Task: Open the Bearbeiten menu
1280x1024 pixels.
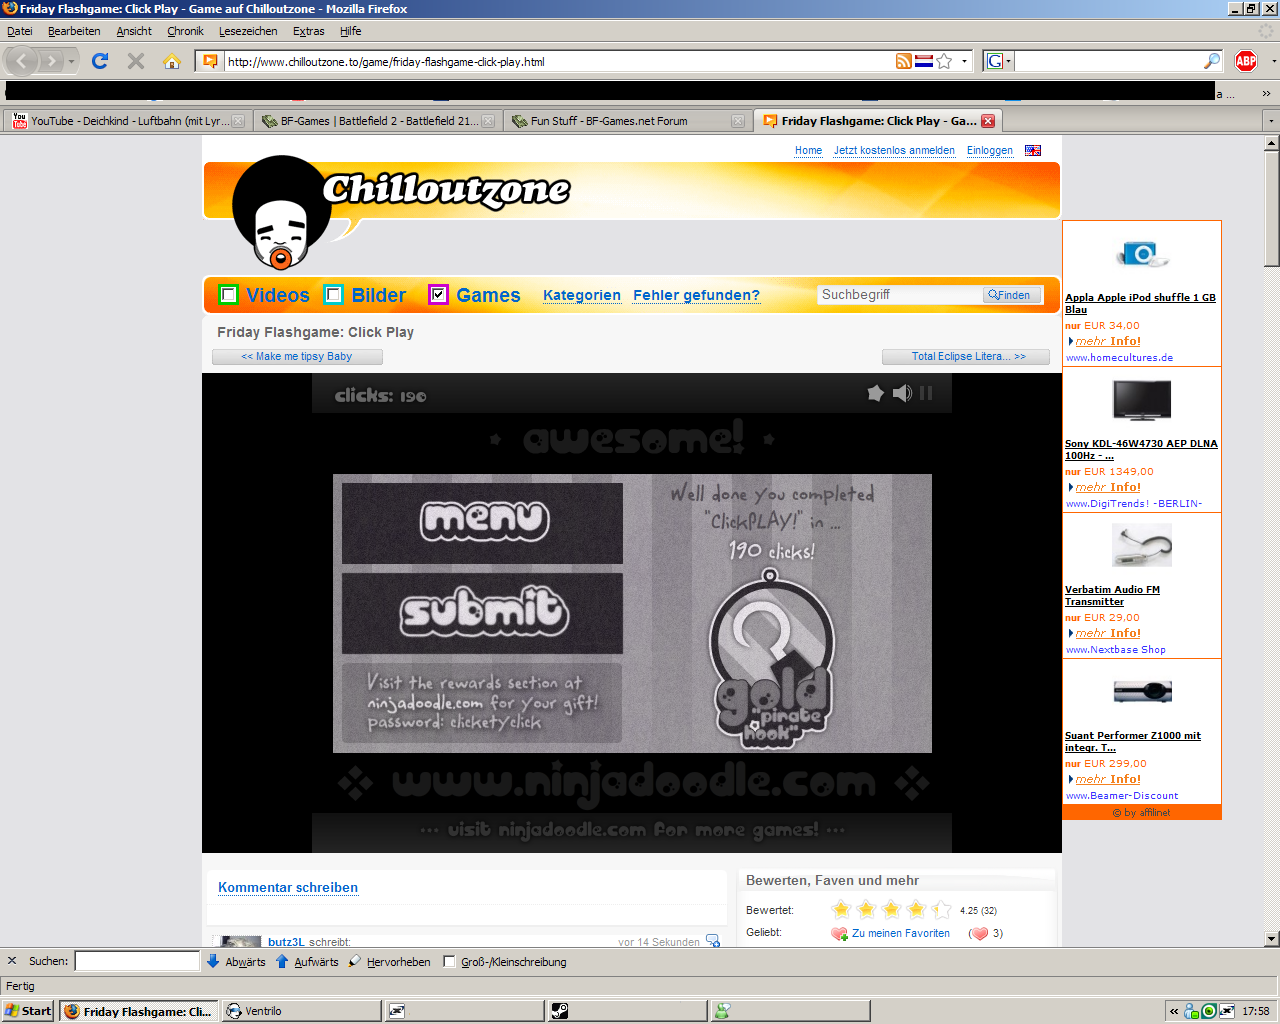Action: [x=74, y=31]
